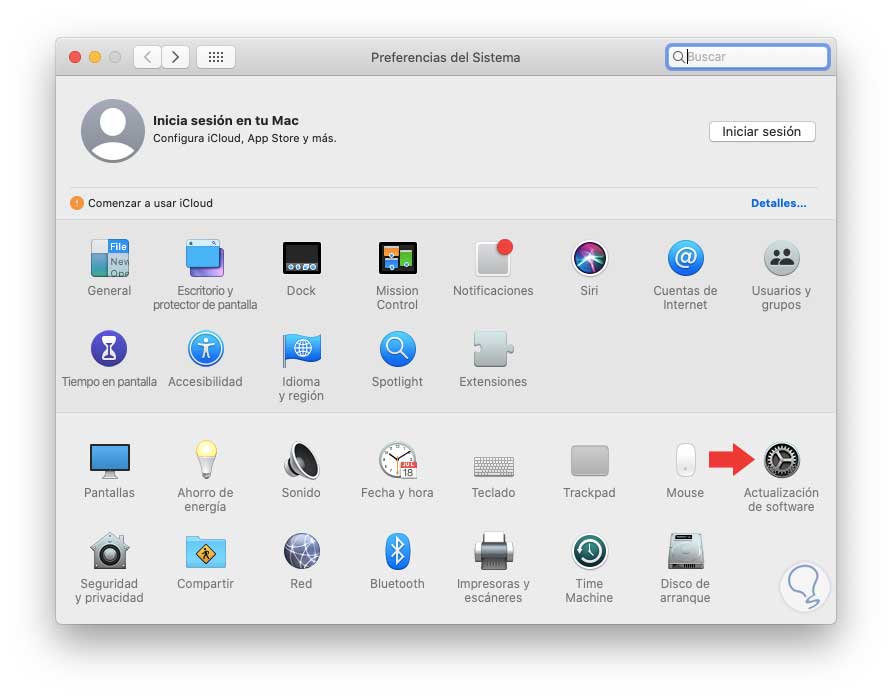Click the Iniciar sesión button
Screen dimensions: 892x698
click(x=762, y=131)
